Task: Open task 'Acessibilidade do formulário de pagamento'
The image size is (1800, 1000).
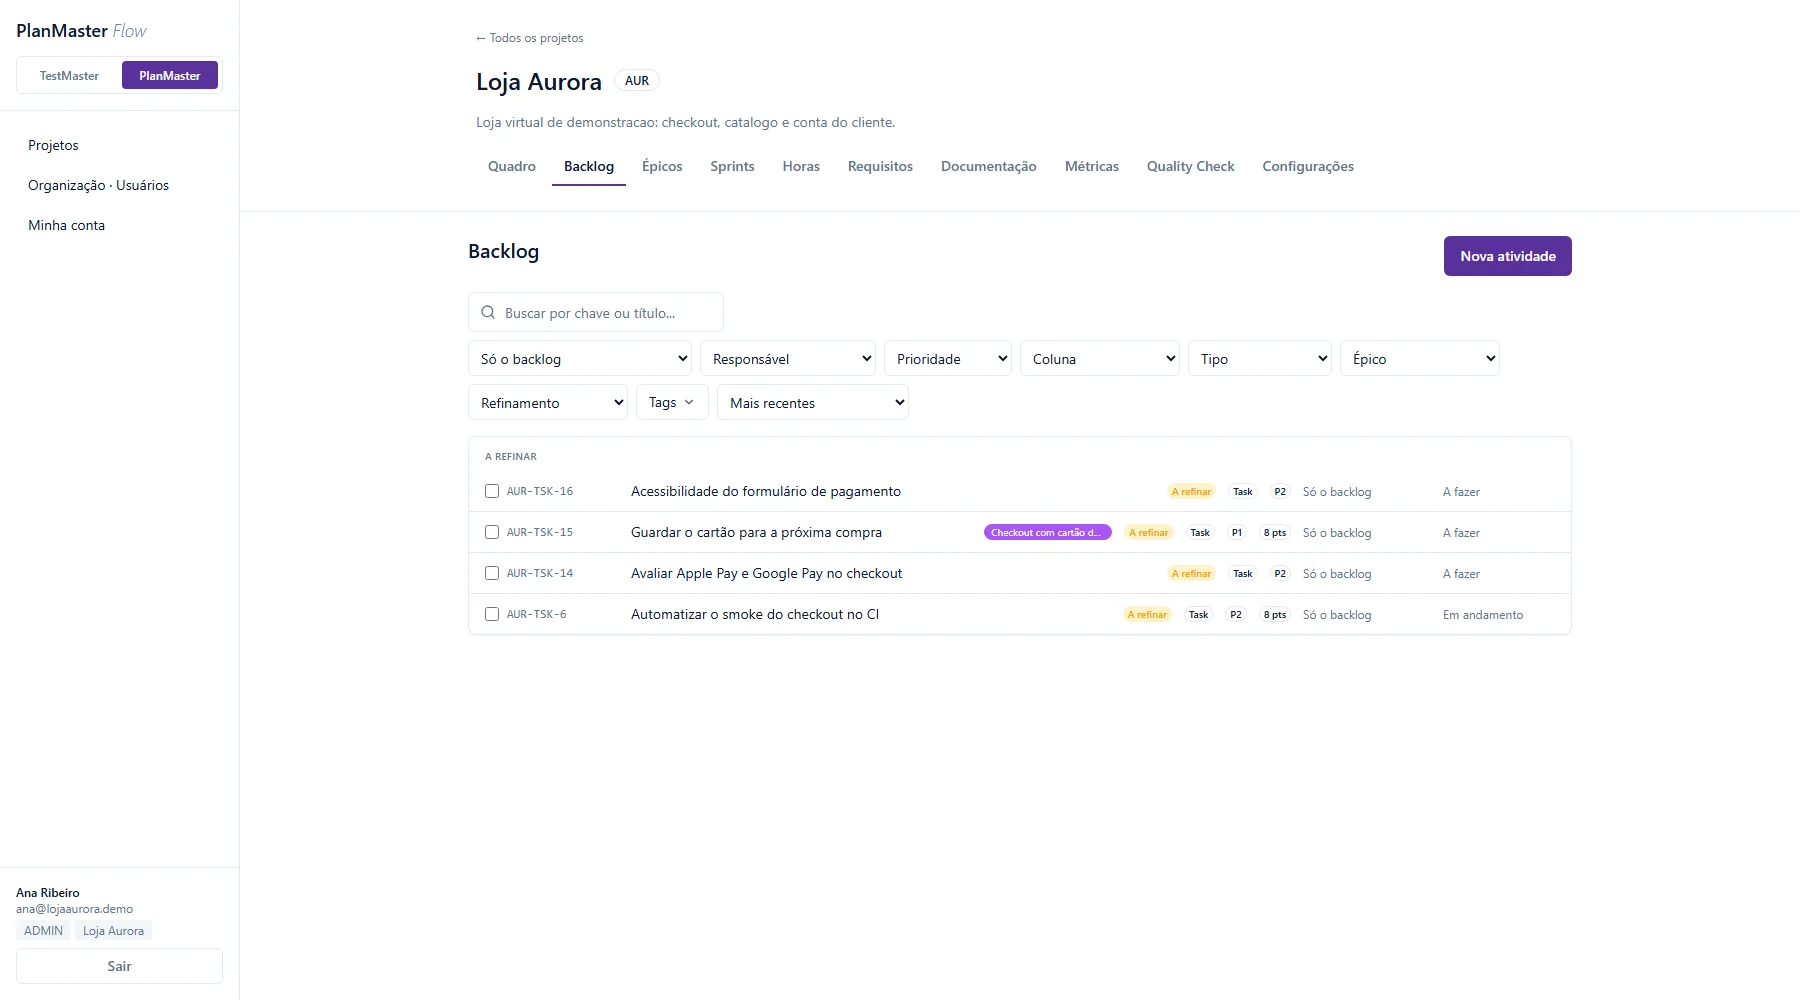Action: point(766,491)
